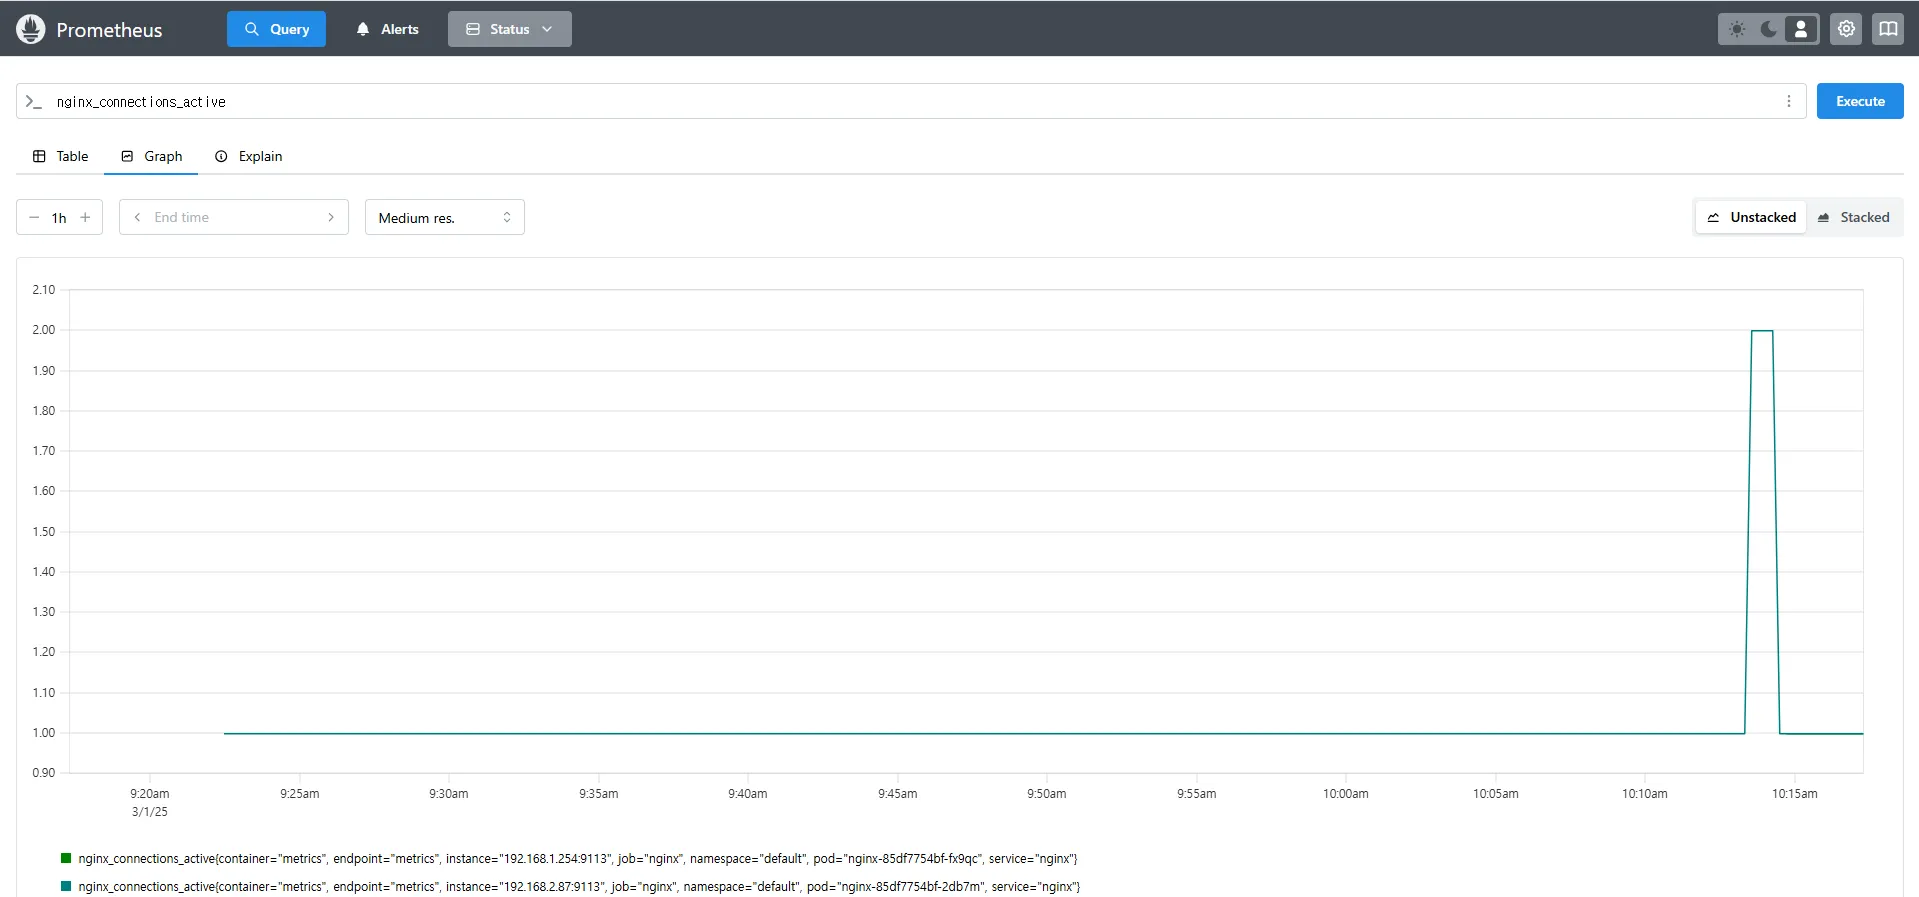Decrease the range with minus icon
This screenshot has width=1919, height=897.
point(34,217)
